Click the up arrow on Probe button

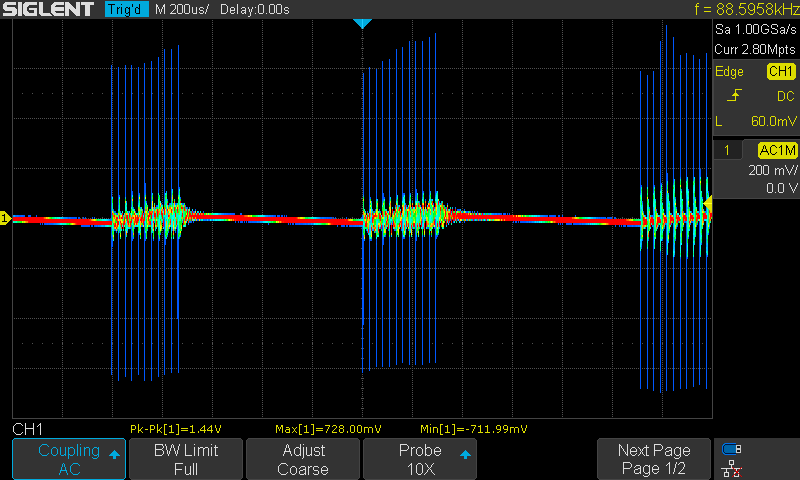pyautogui.click(x=465, y=454)
